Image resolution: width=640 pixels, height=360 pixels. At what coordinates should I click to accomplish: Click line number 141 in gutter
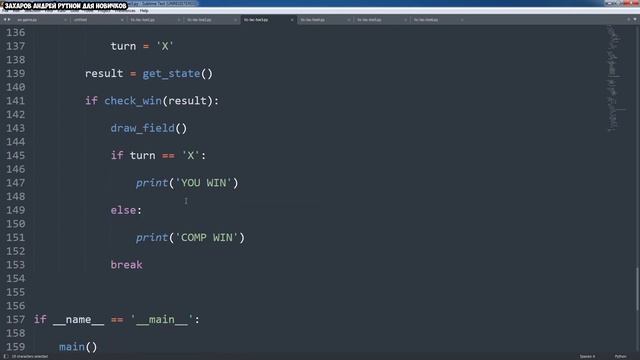(x=16, y=101)
